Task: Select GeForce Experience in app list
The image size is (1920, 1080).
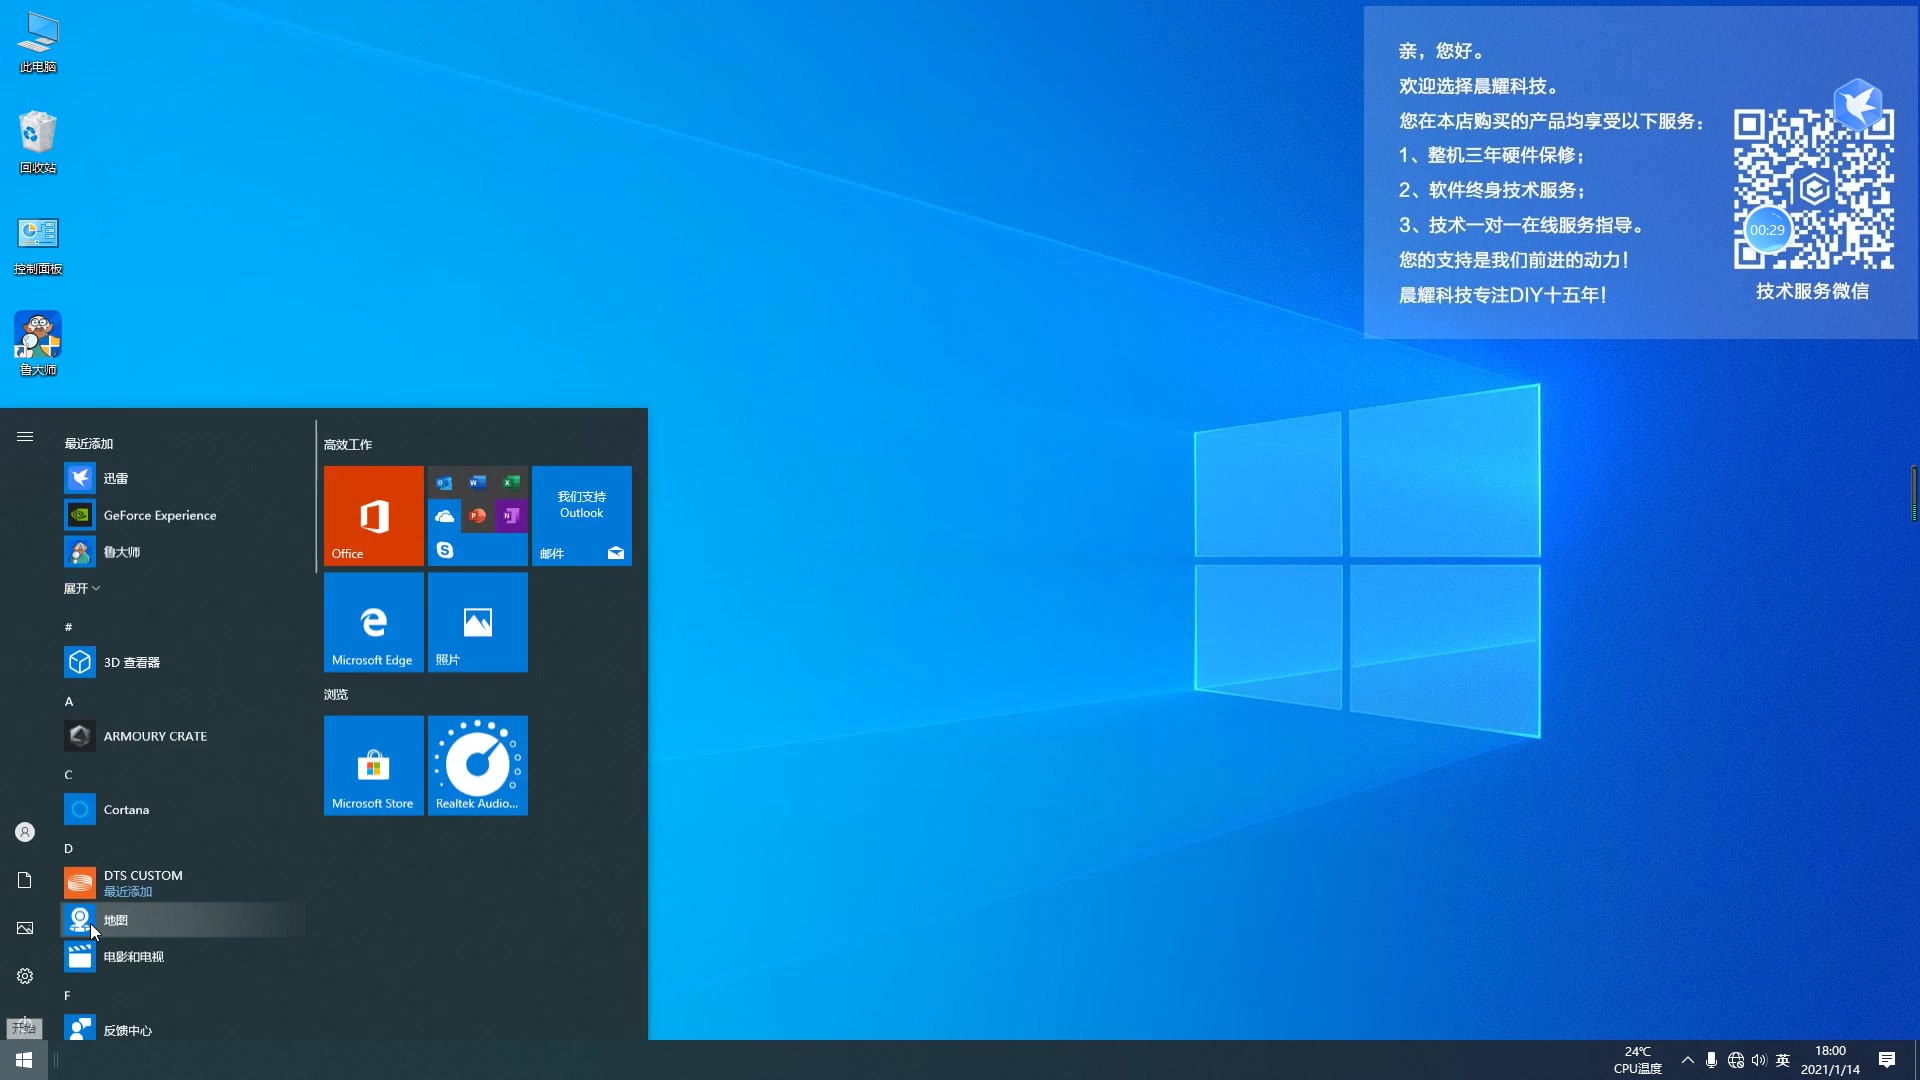Action: pyautogui.click(x=160, y=515)
